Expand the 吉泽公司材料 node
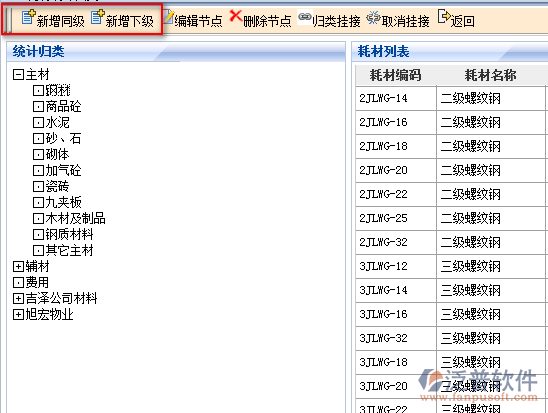The height and width of the screenshot is (413, 548). pos(18,299)
